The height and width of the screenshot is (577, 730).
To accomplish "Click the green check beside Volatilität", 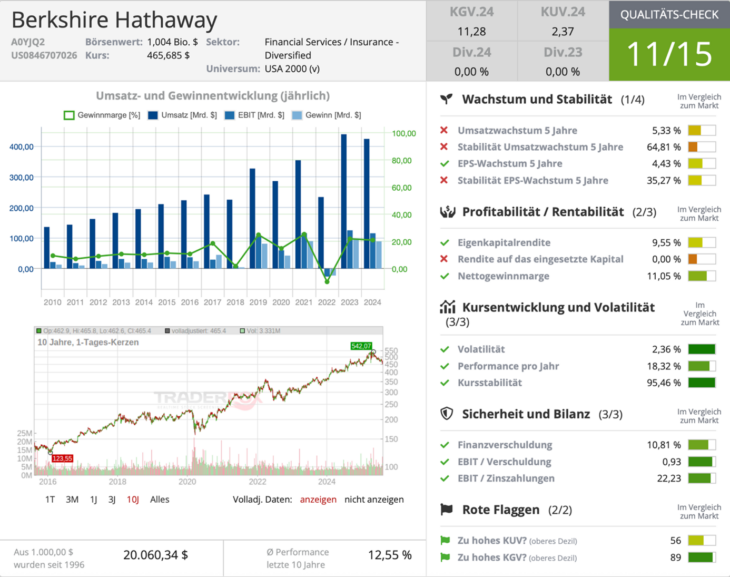I will pos(445,349).
